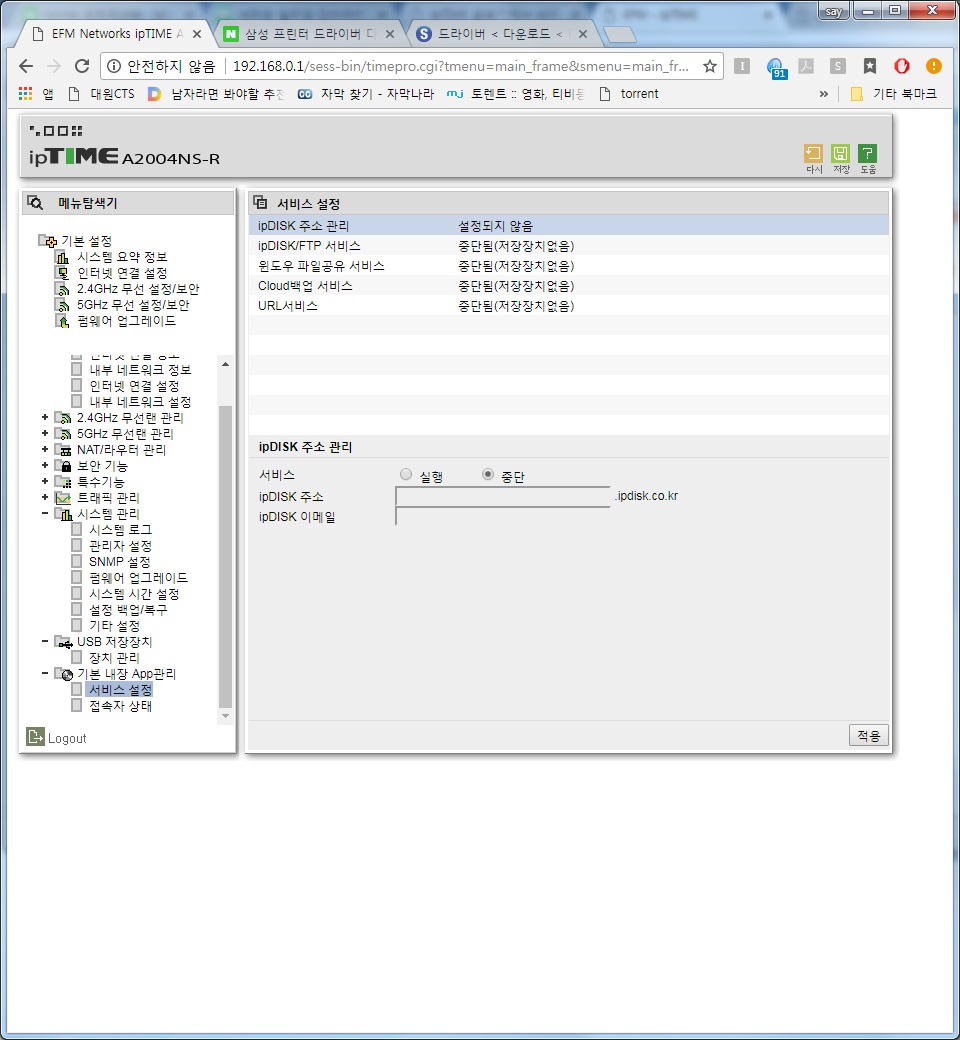Image resolution: width=960 pixels, height=1040 pixels.
Task: Click the green 저장 (save) icon
Action: pyautogui.click(x=840, y=154)
